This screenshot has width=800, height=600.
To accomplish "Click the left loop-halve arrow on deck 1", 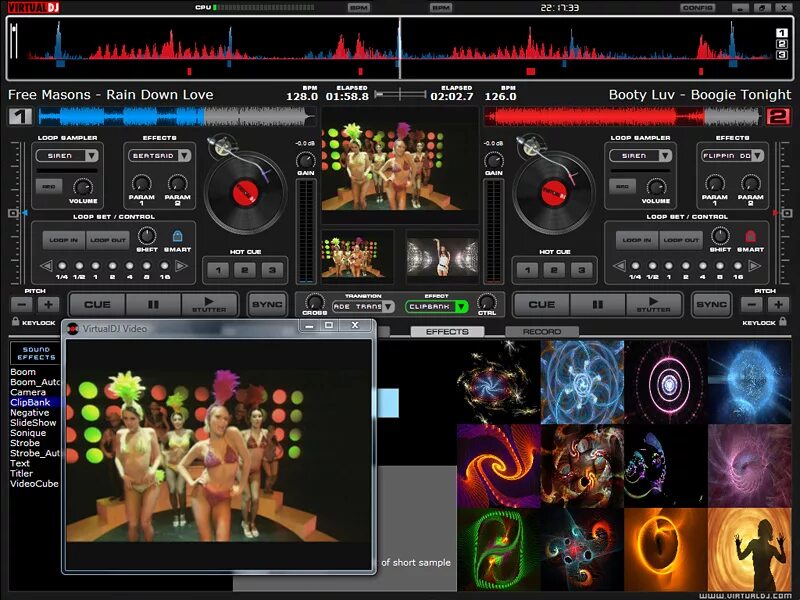I will click(x=45, y=264).
